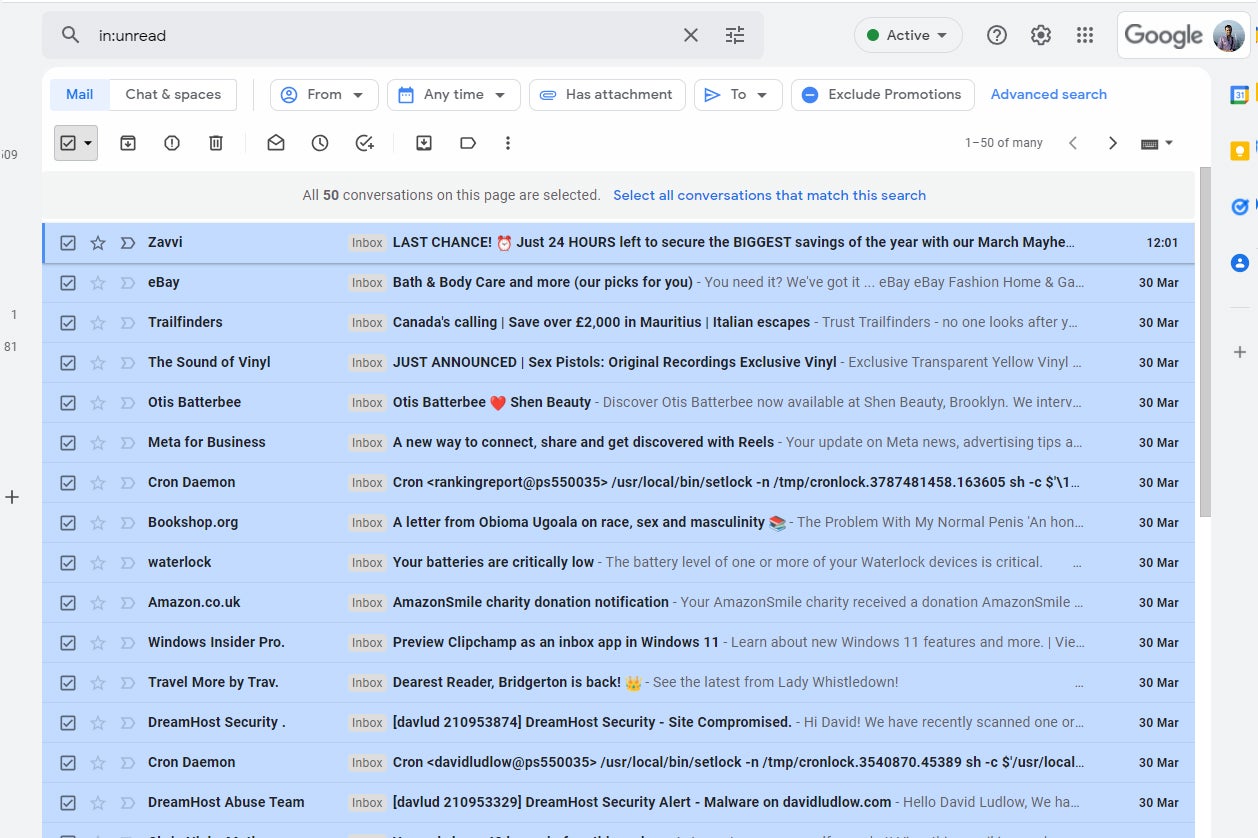Viewport: 1258px width, 838px height.
Task: Uncheck the waterlock email checkbox
Action: click(68, 563)
